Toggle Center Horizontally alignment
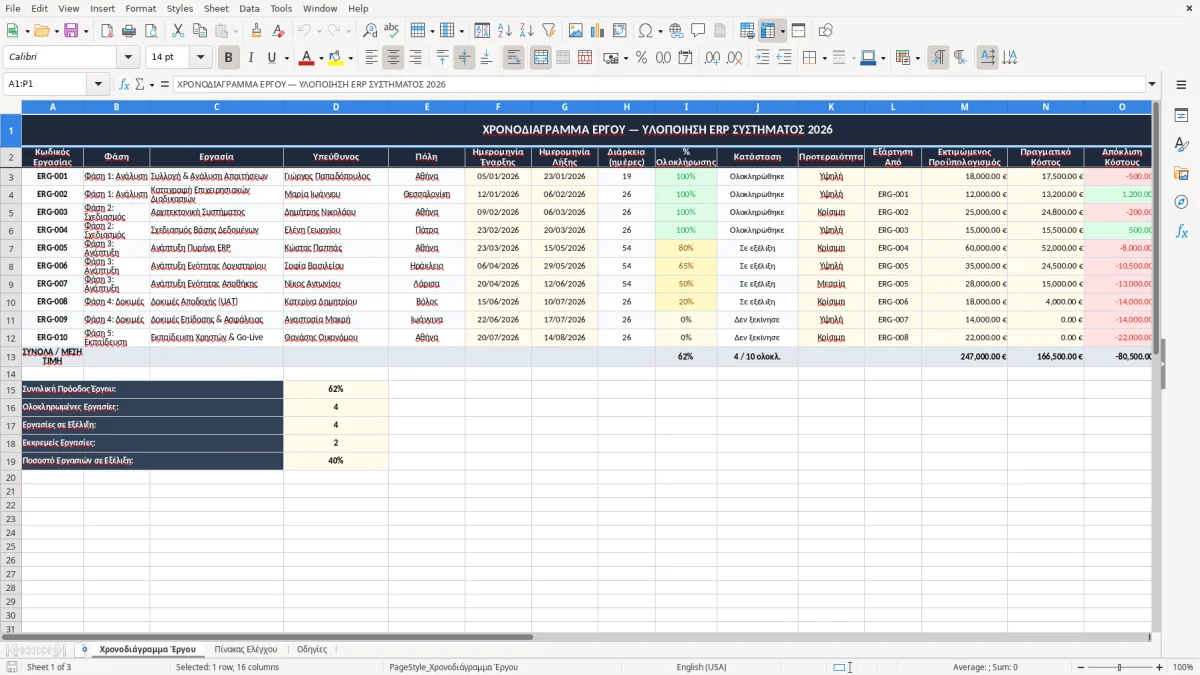This screenshot has height=675, width=1200. click(393, 58)
